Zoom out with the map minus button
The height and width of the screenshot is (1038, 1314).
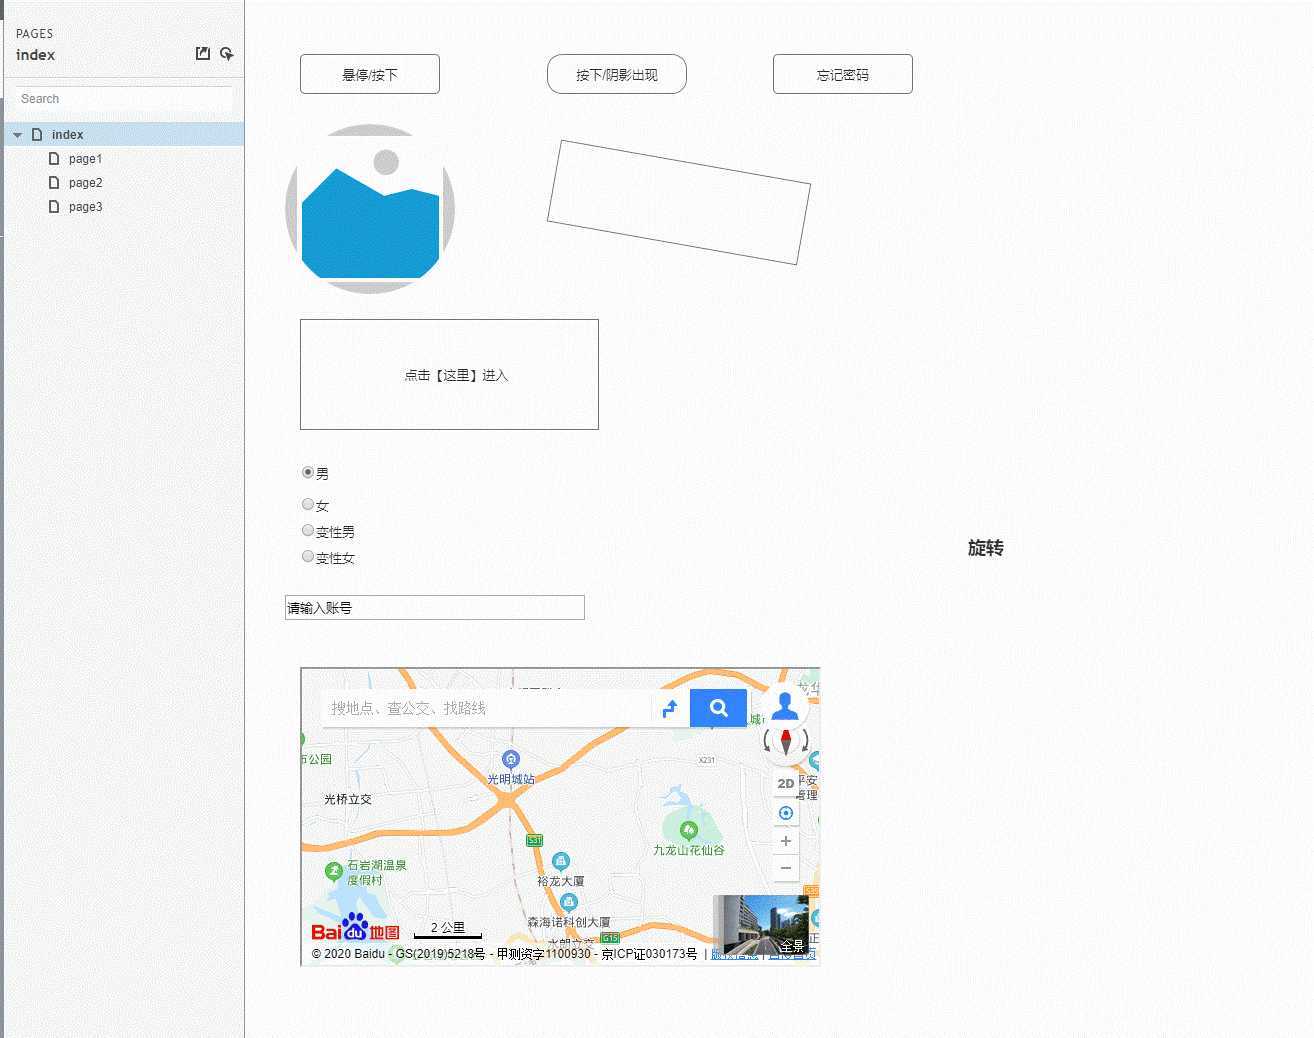[786, 868]
